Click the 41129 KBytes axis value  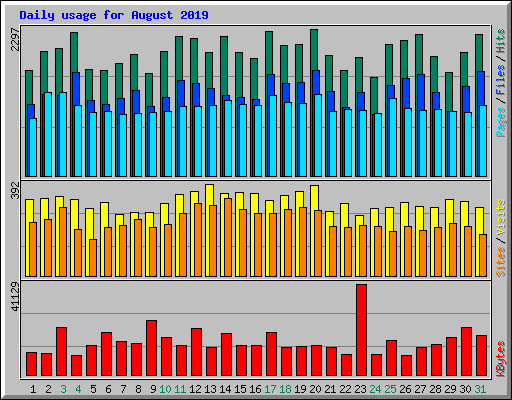point(15,297)
